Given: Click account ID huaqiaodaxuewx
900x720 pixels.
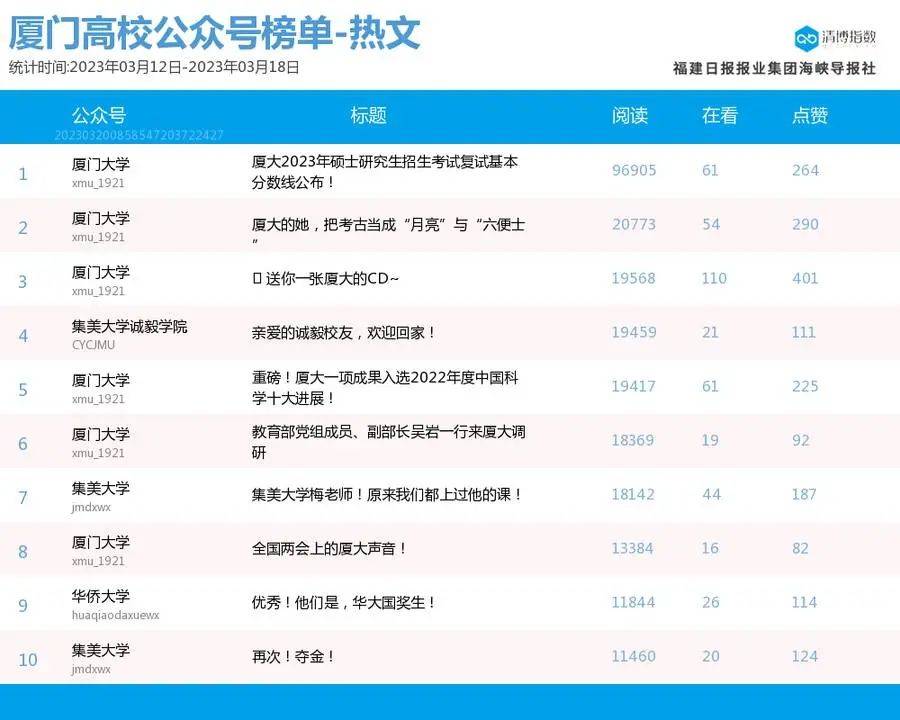Looking at the screenshot, I should coord(115,615).
